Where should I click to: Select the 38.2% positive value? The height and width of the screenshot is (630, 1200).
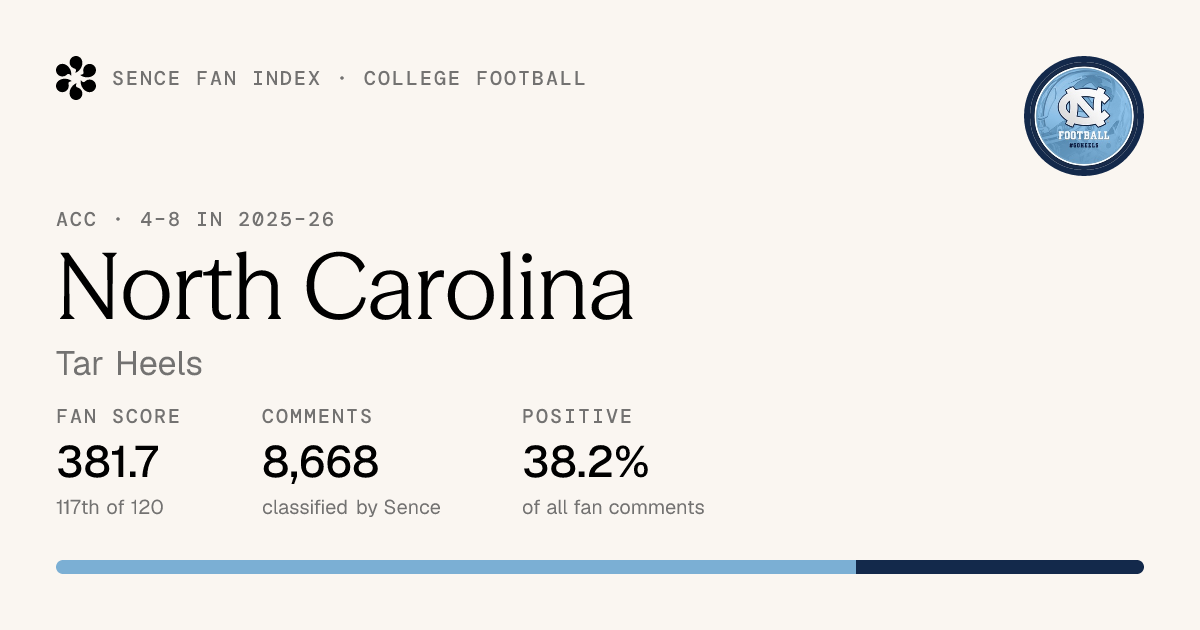coord(585,462)
